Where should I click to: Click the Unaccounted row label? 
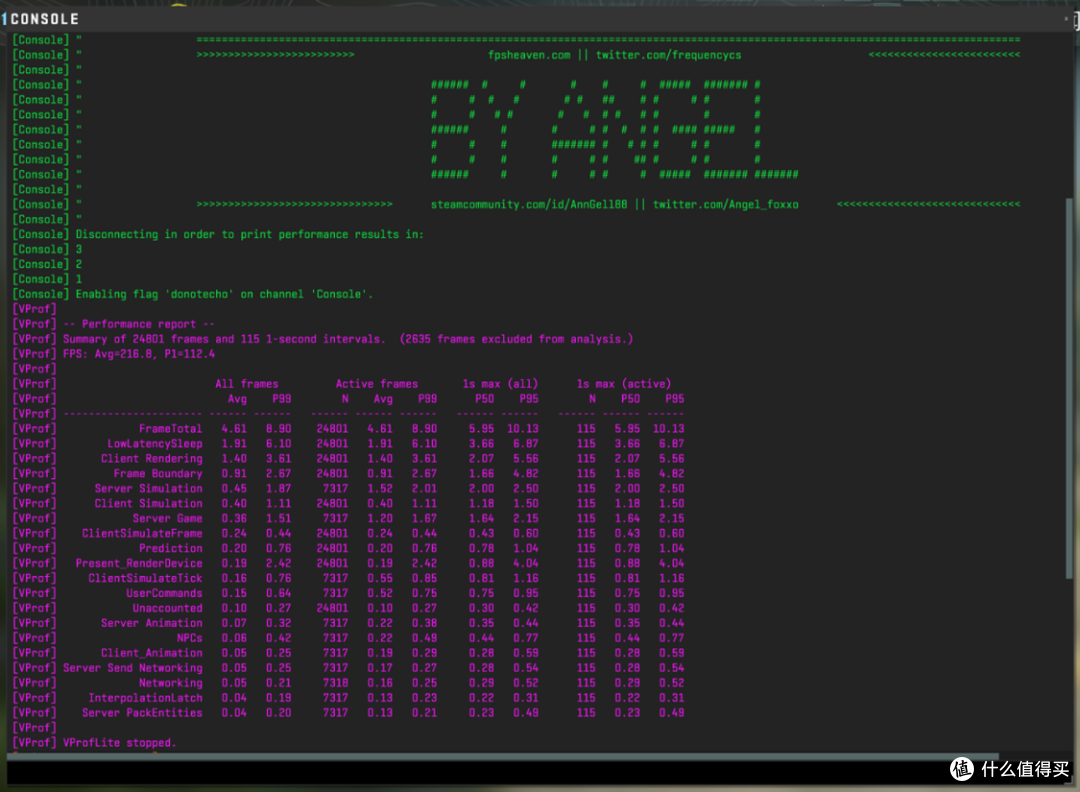click(167, 608)
